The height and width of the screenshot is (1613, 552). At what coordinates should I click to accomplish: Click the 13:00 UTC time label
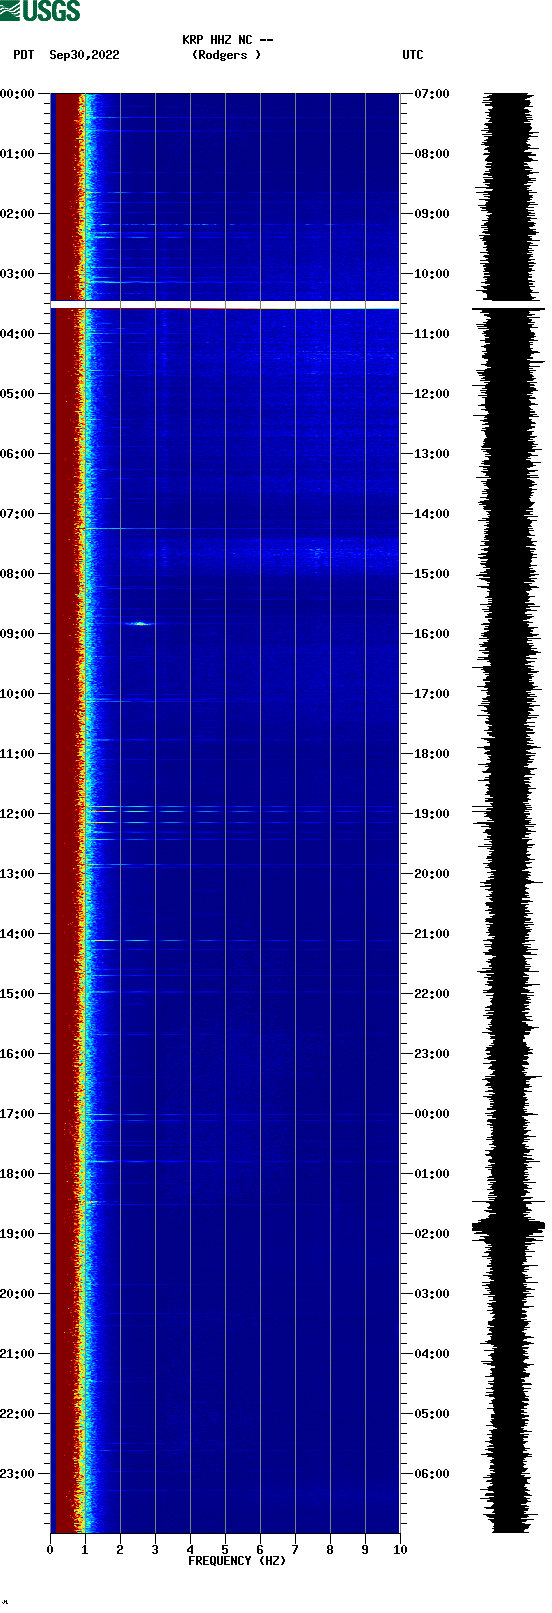coord(432,454)
